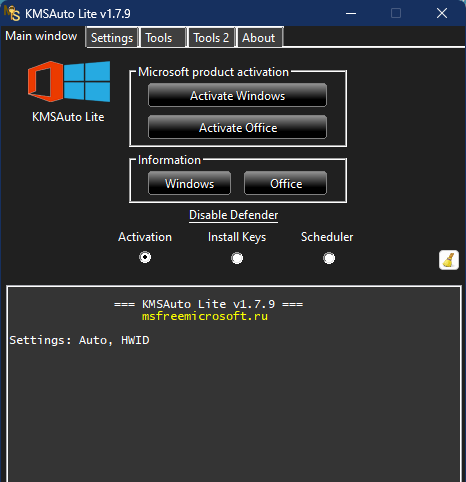Viewport: 466px width, 482px height.
Task: Minimize the KMSAuto Lite window
Action: pos(351,13)
